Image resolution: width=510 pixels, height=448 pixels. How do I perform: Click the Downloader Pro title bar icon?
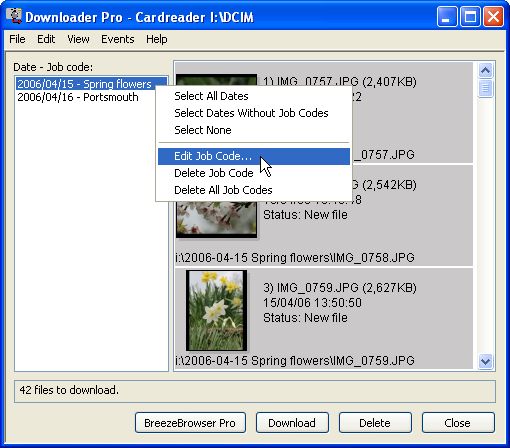coord(14,16)
